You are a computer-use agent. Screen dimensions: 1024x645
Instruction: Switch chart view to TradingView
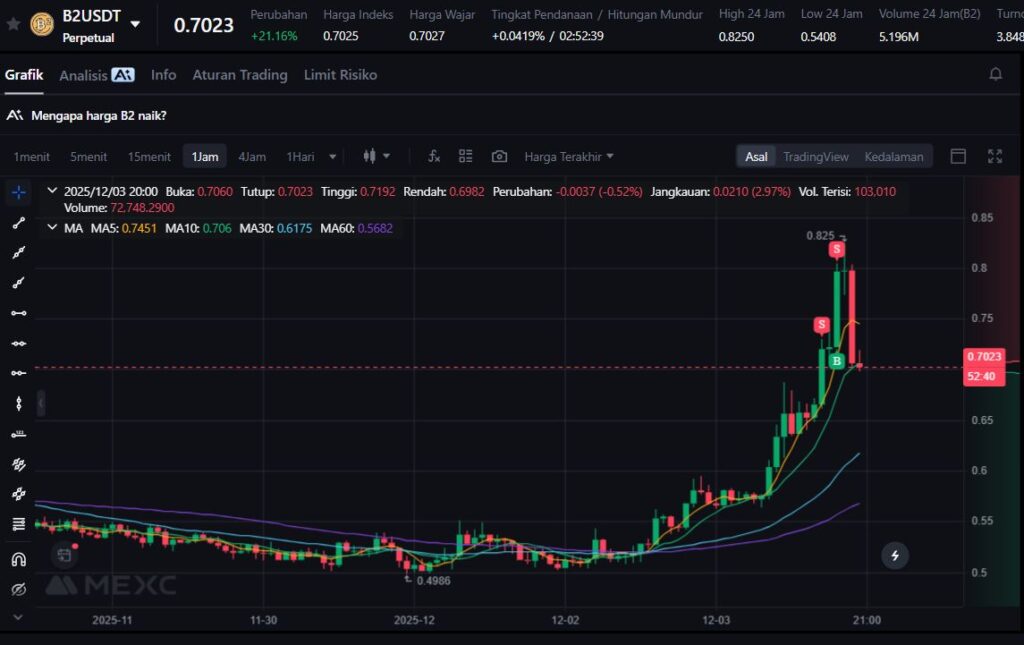[815, 156]
